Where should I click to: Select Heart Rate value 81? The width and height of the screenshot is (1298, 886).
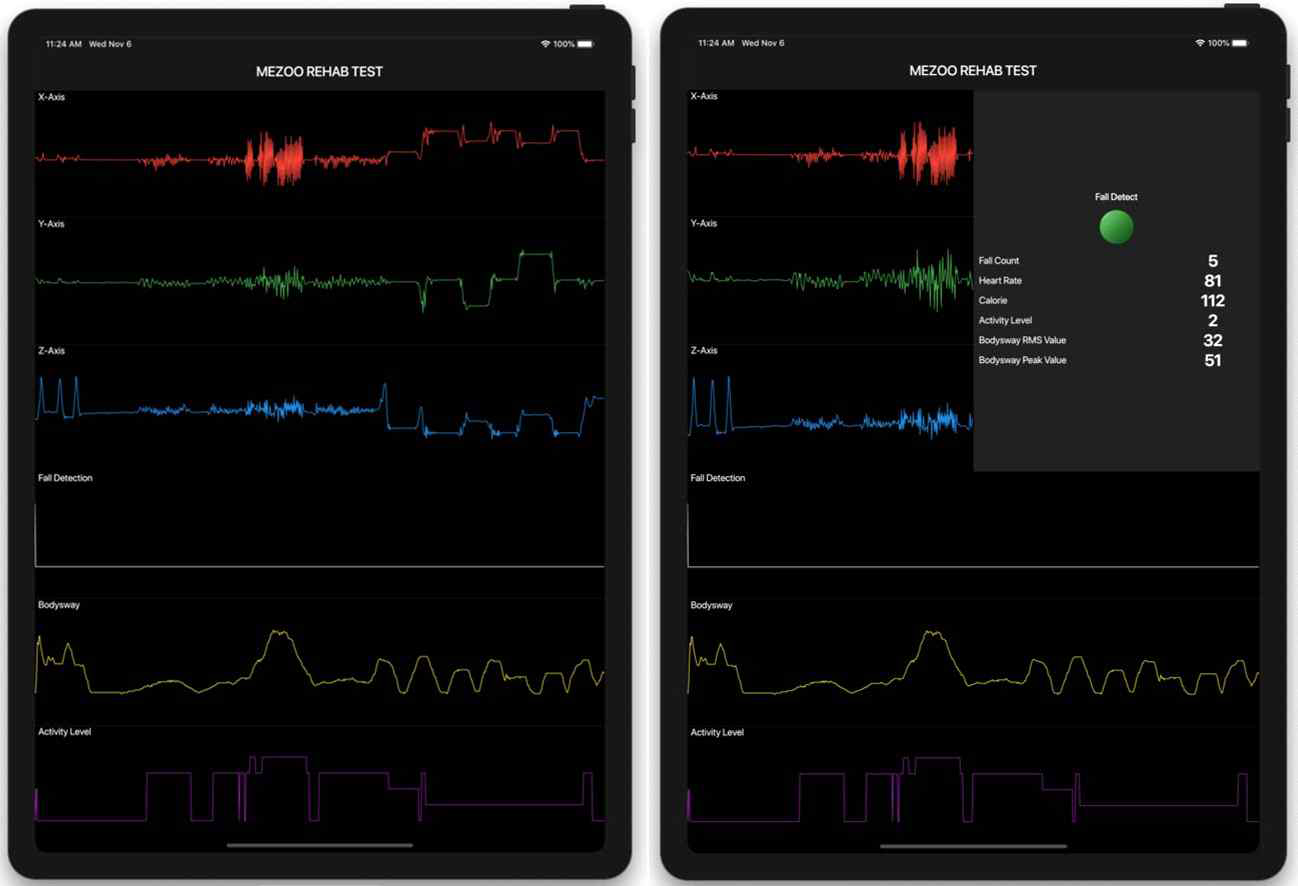[1213, 281]
